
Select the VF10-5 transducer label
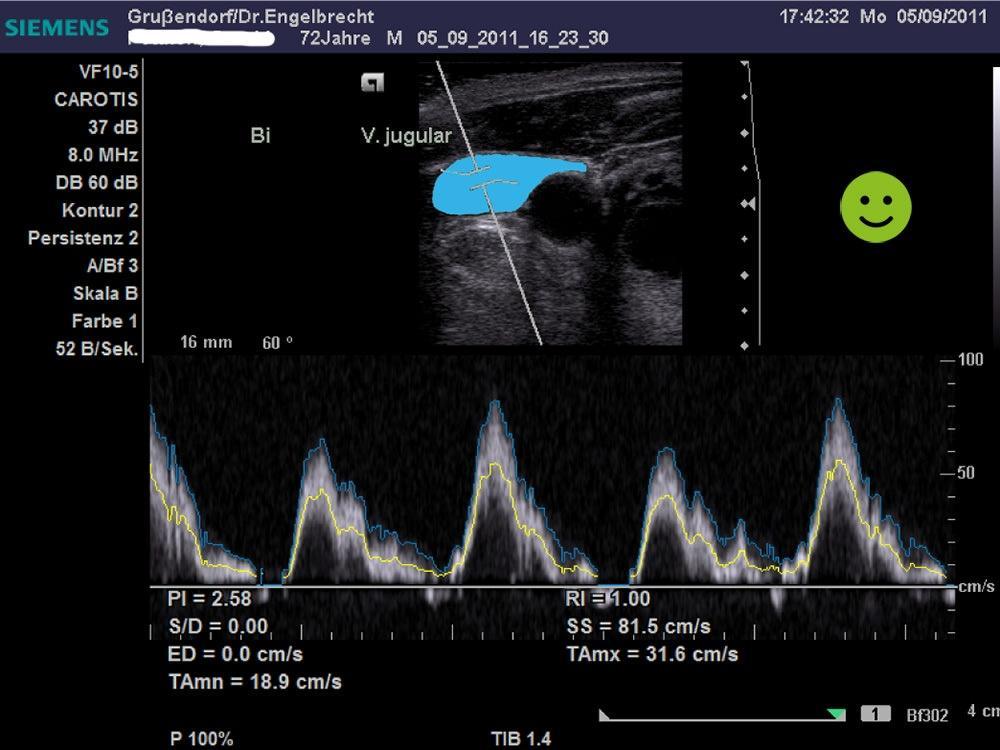108,71
